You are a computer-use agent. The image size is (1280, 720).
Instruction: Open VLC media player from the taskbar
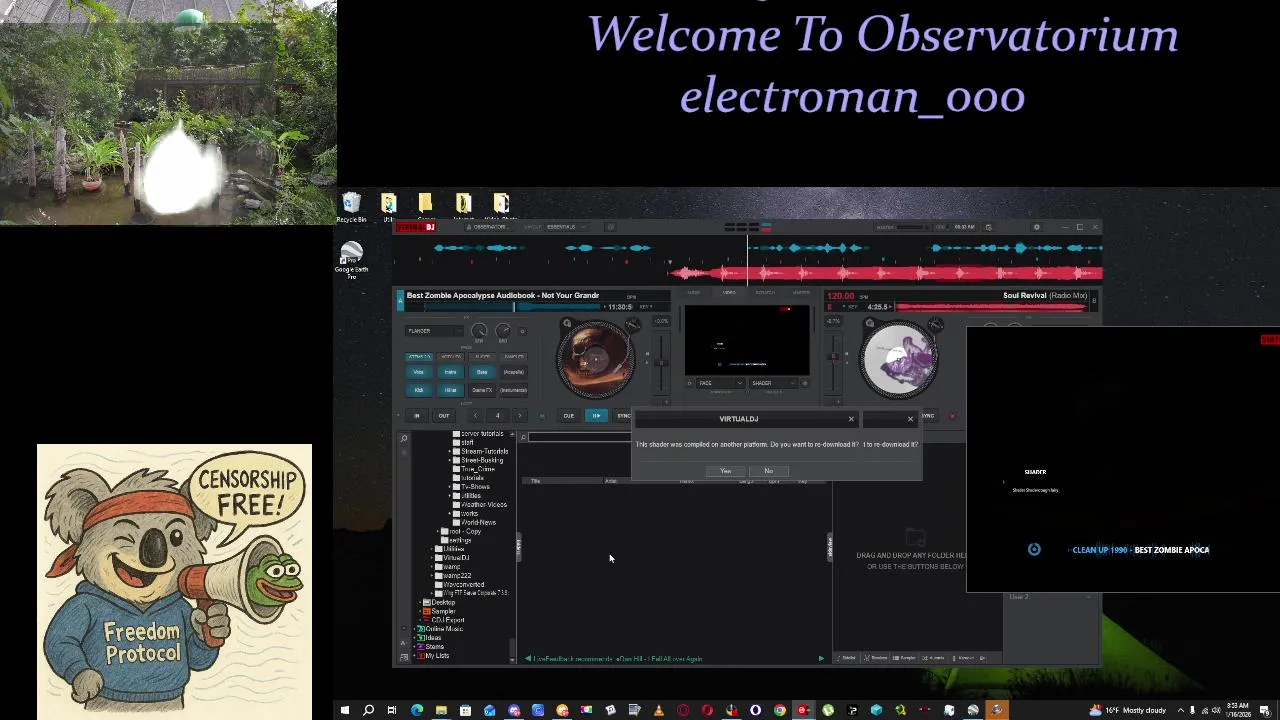[659, 710]
